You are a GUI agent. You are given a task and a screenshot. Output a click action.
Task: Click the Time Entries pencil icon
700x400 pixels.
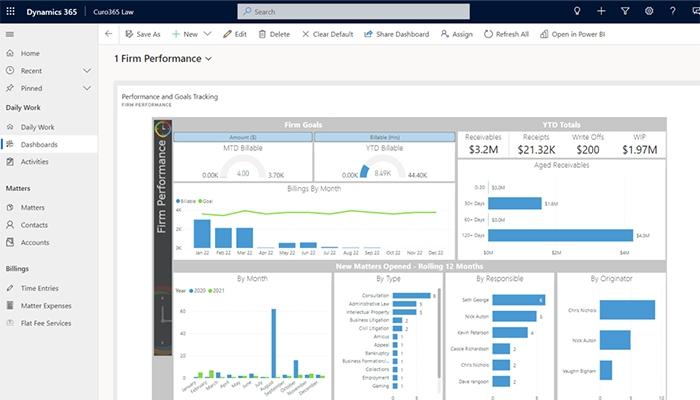10,288
